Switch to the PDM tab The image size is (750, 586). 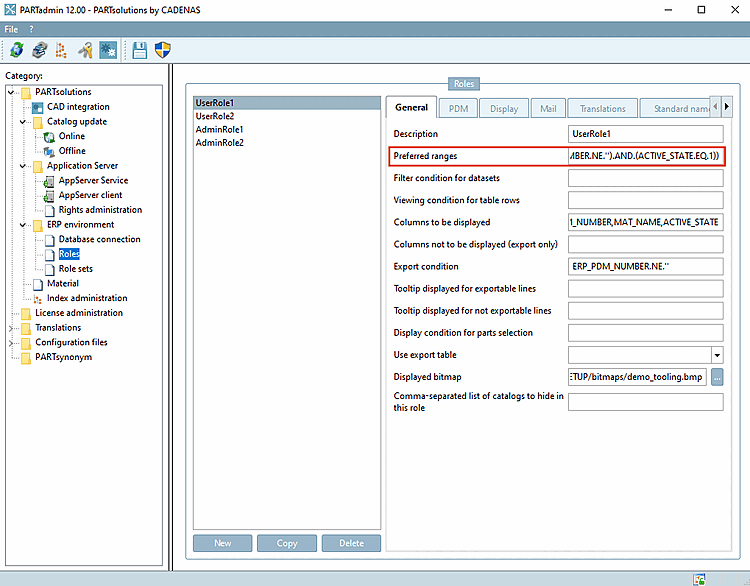458,109
